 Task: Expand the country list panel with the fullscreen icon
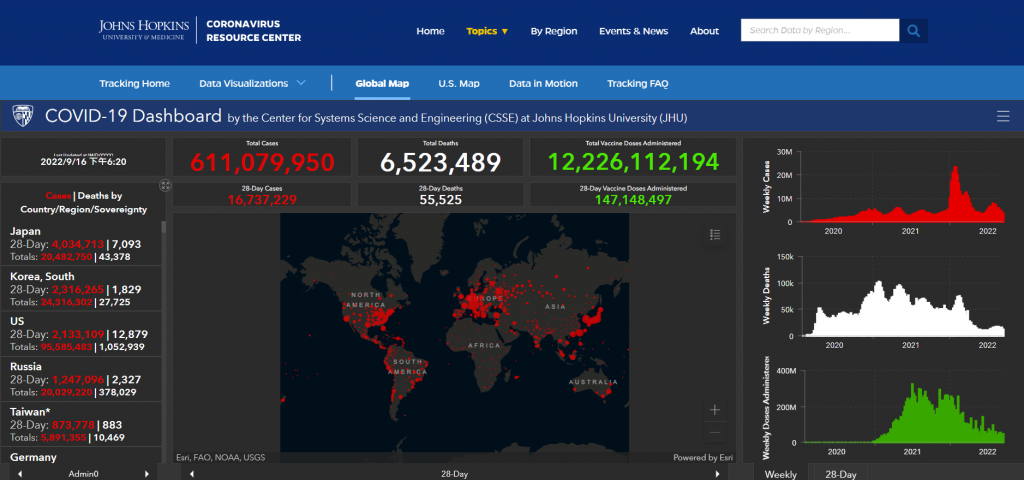point(165,186)
